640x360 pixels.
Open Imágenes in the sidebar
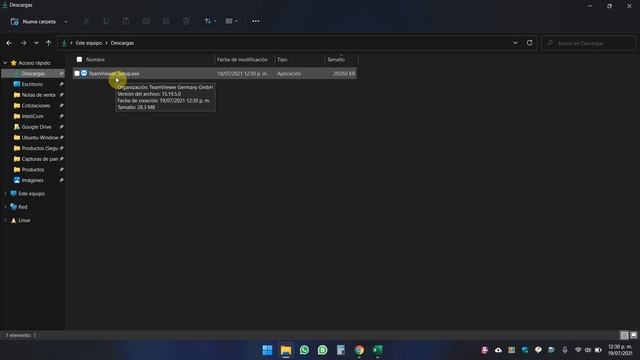coord(32,180)
